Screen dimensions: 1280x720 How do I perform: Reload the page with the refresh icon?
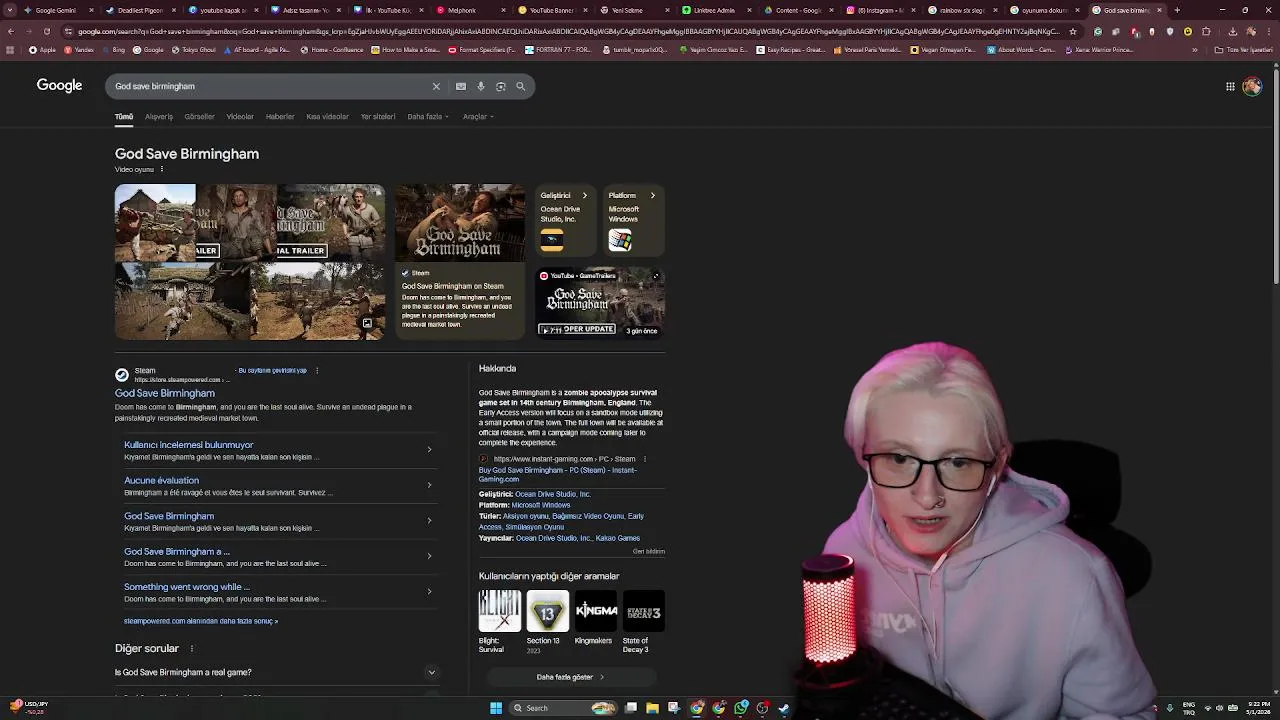(x=47, y=31)
